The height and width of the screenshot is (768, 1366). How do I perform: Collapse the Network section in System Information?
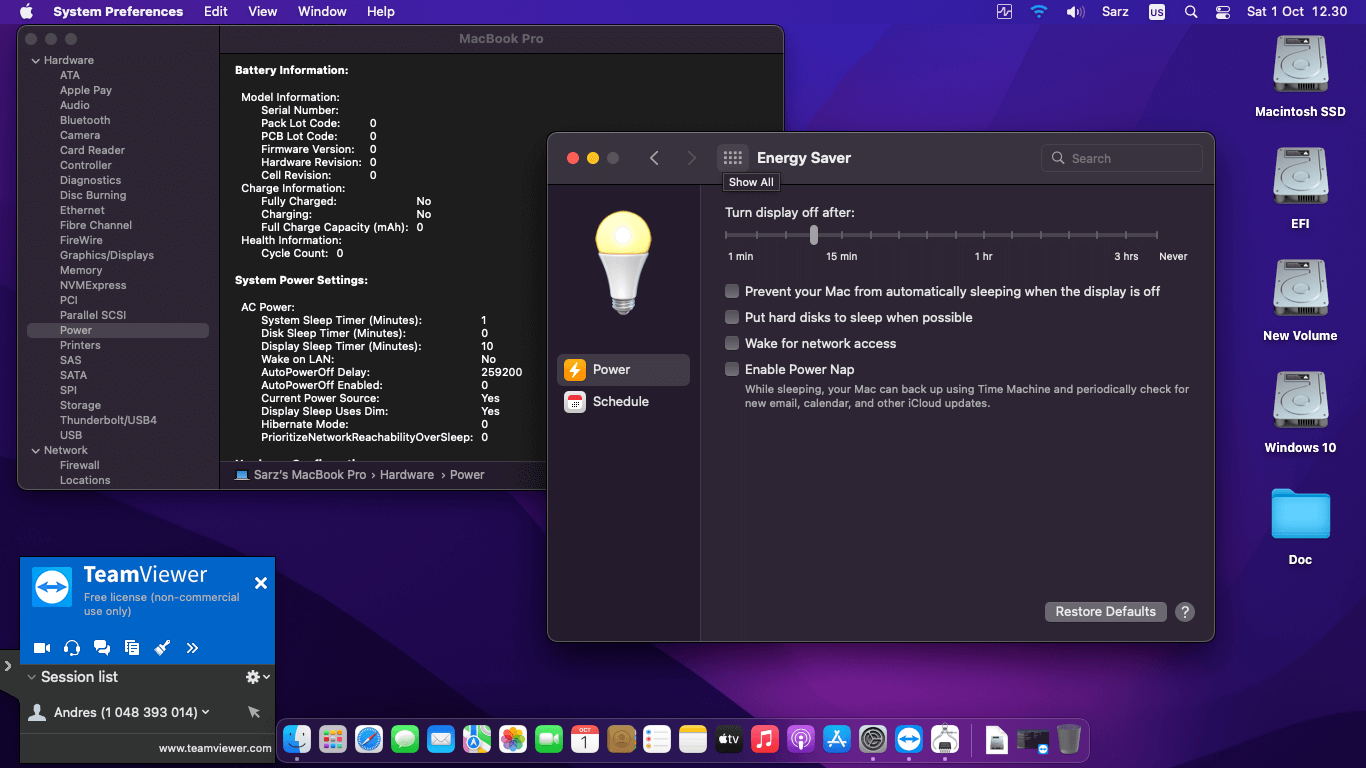36,451
